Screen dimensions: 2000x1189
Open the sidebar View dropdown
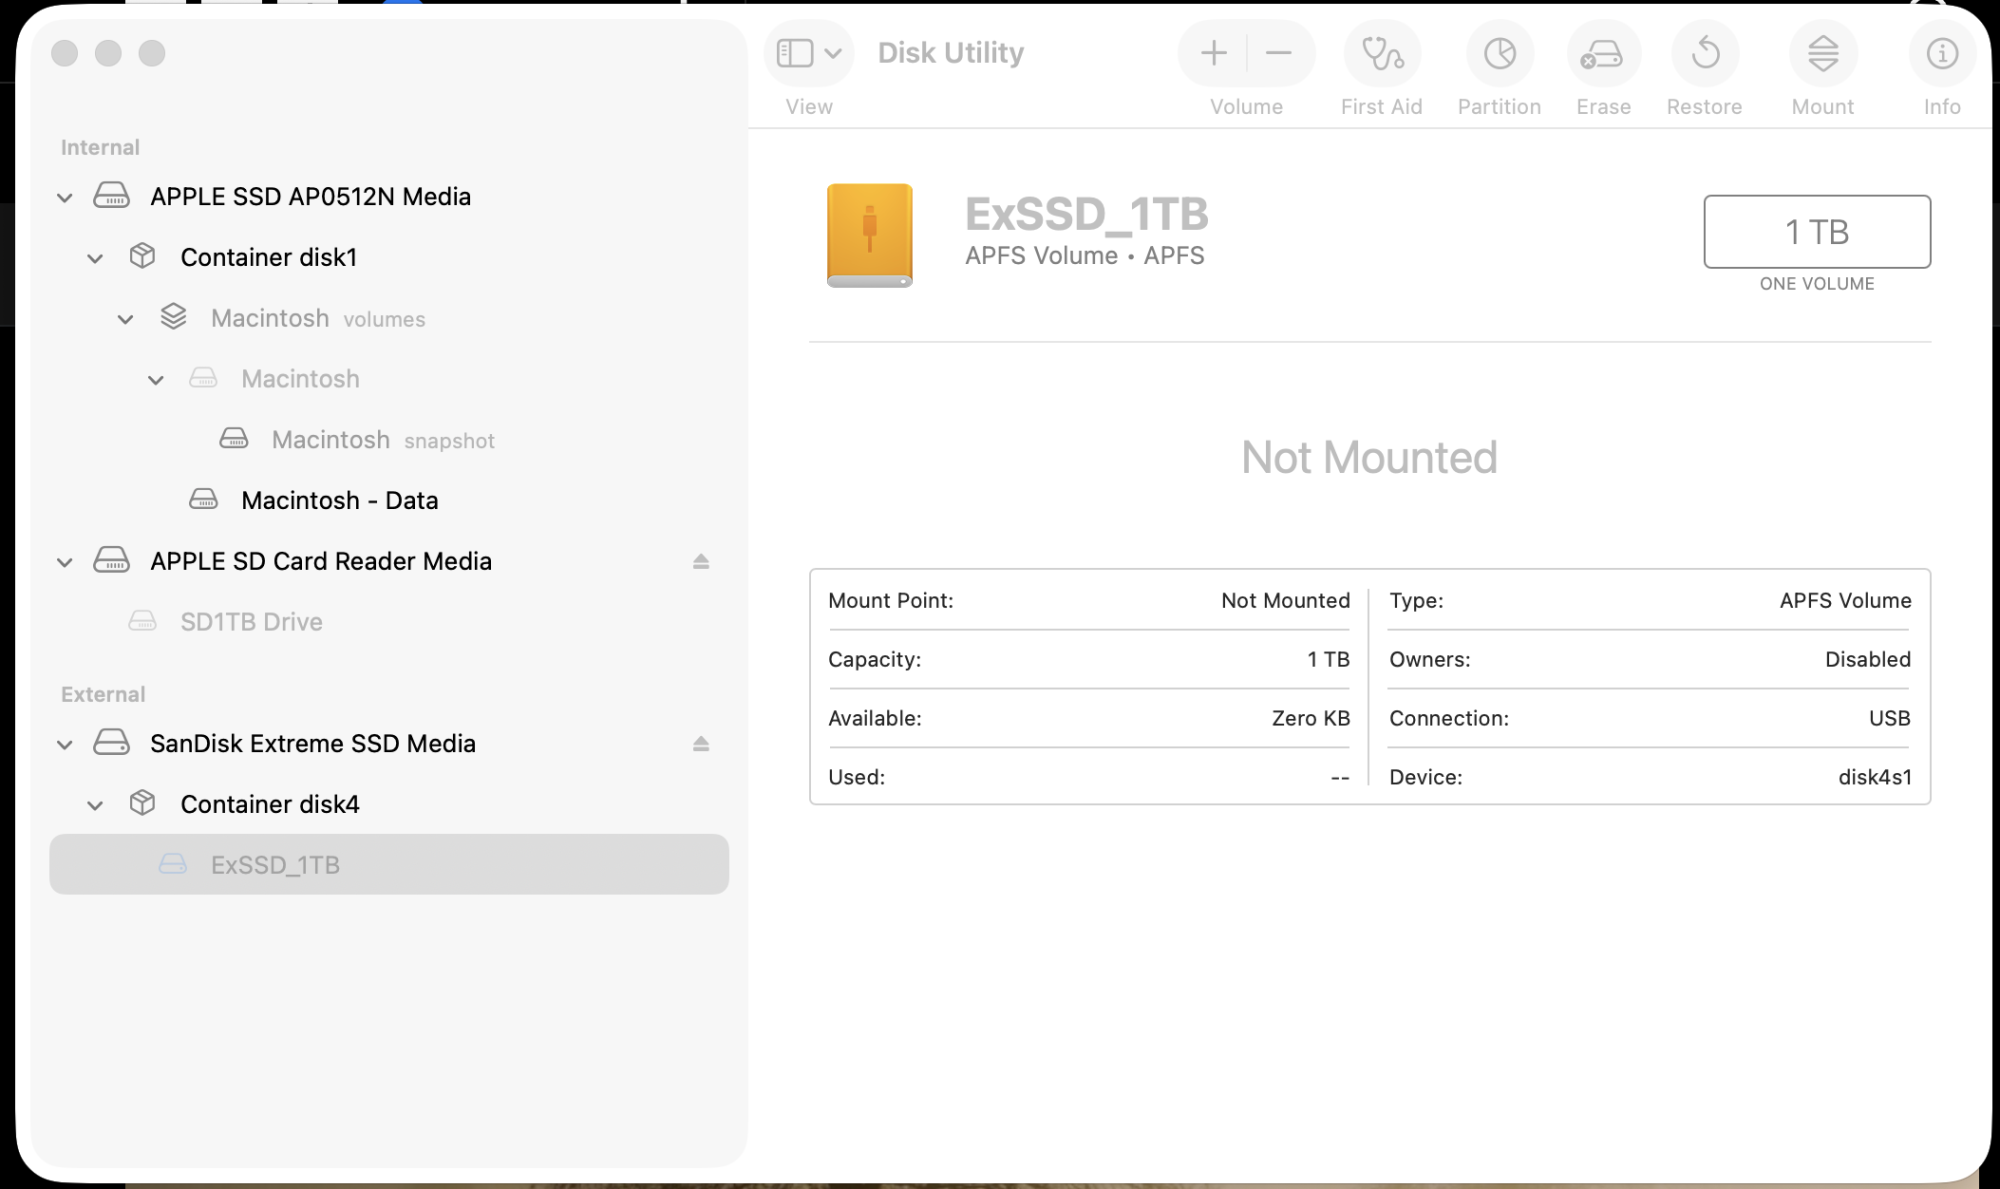[809, 53]
